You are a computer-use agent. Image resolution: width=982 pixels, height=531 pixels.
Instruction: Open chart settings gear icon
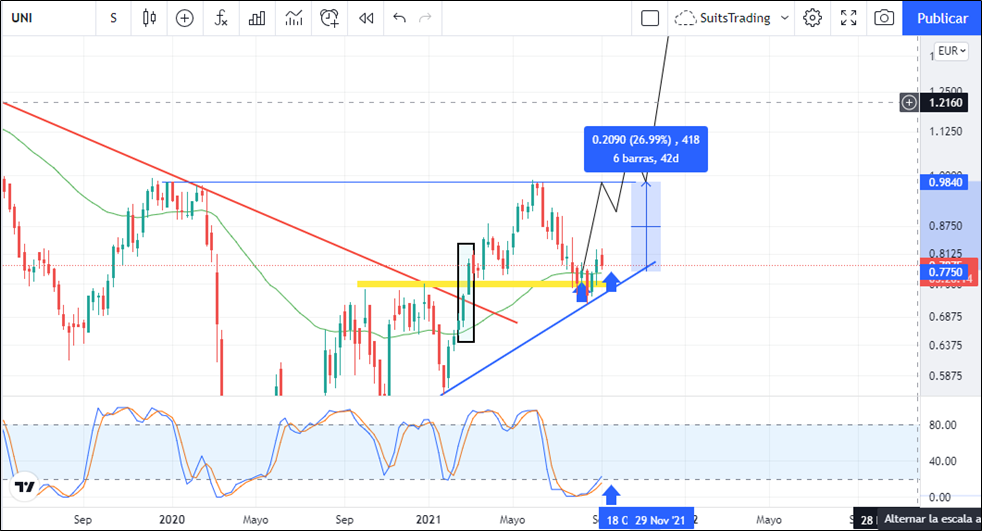(812, 18)
